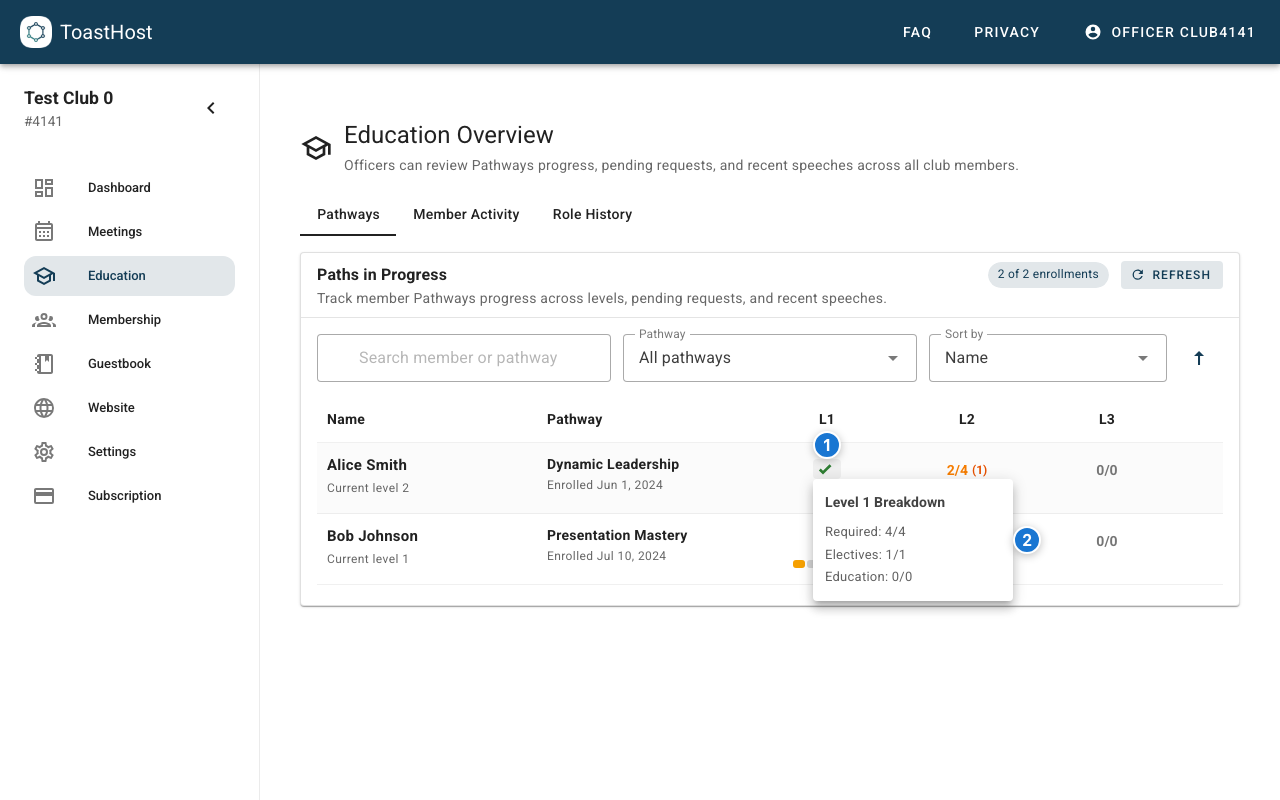Open the Guestbook sidebar item
This screenshot has width=1280, height=800.
[119, 364]
